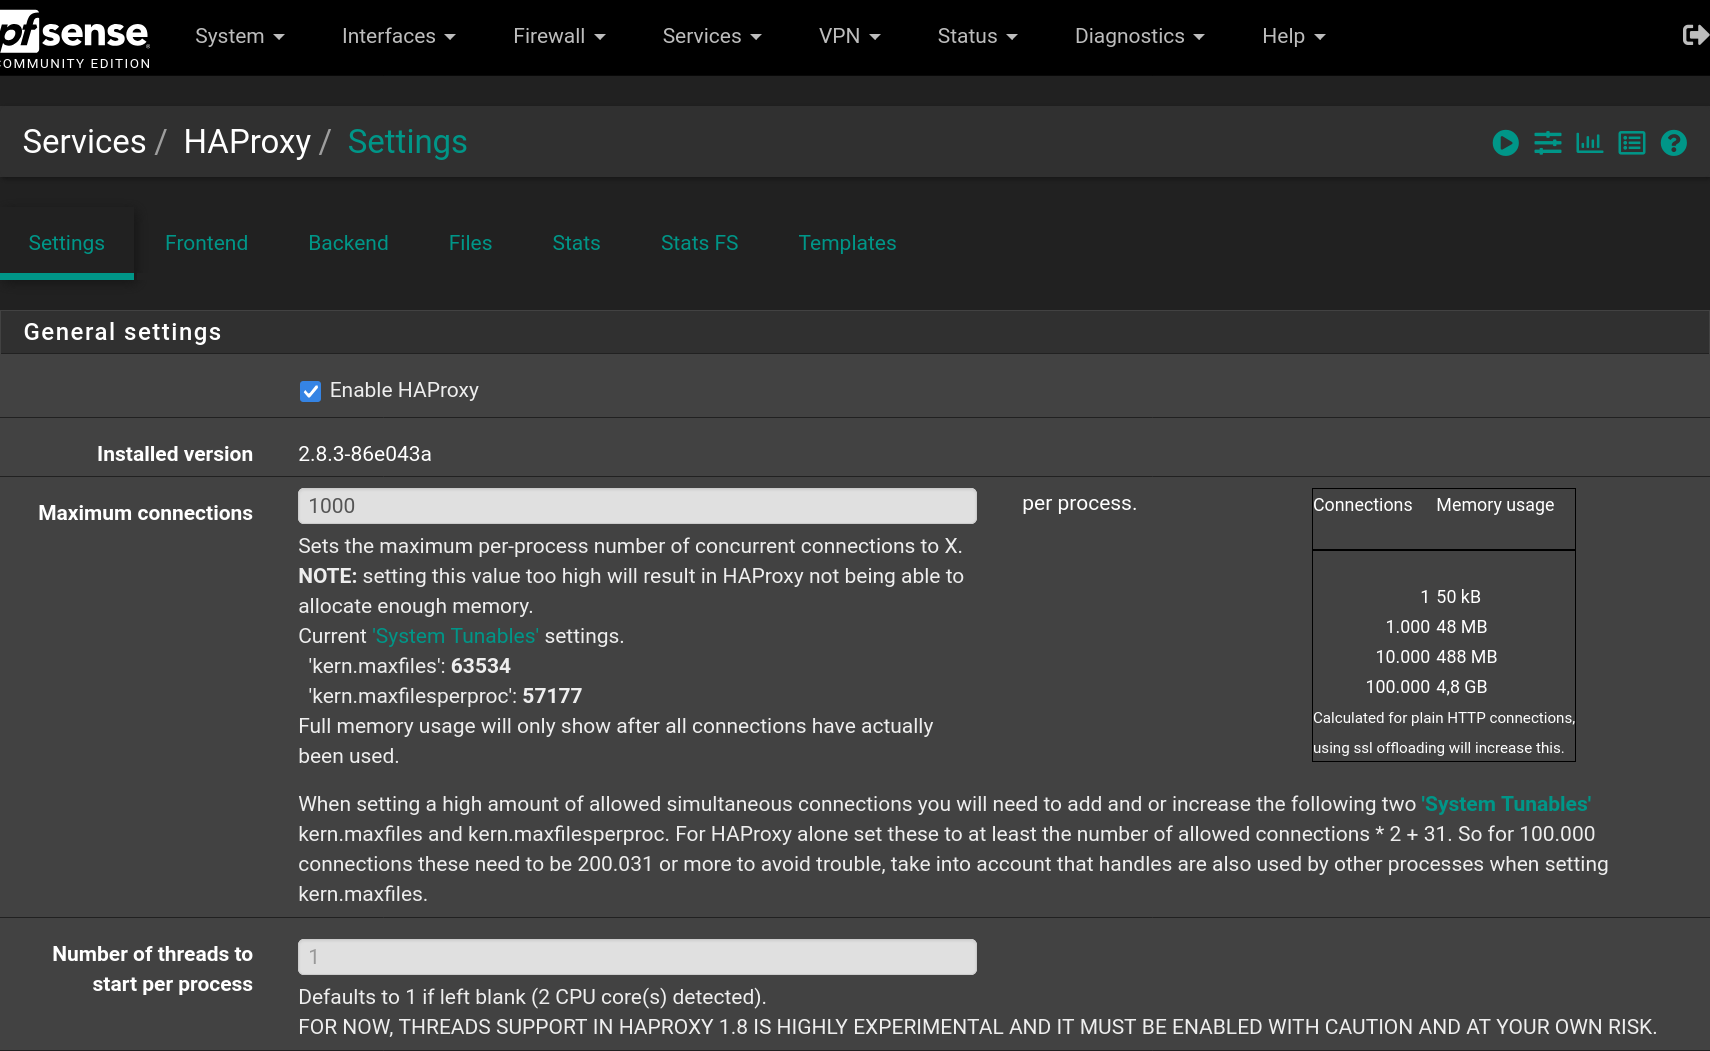Click the Maximum connections input field
This screenshot has width=1710, height=1051.
[x=637, y=506]
